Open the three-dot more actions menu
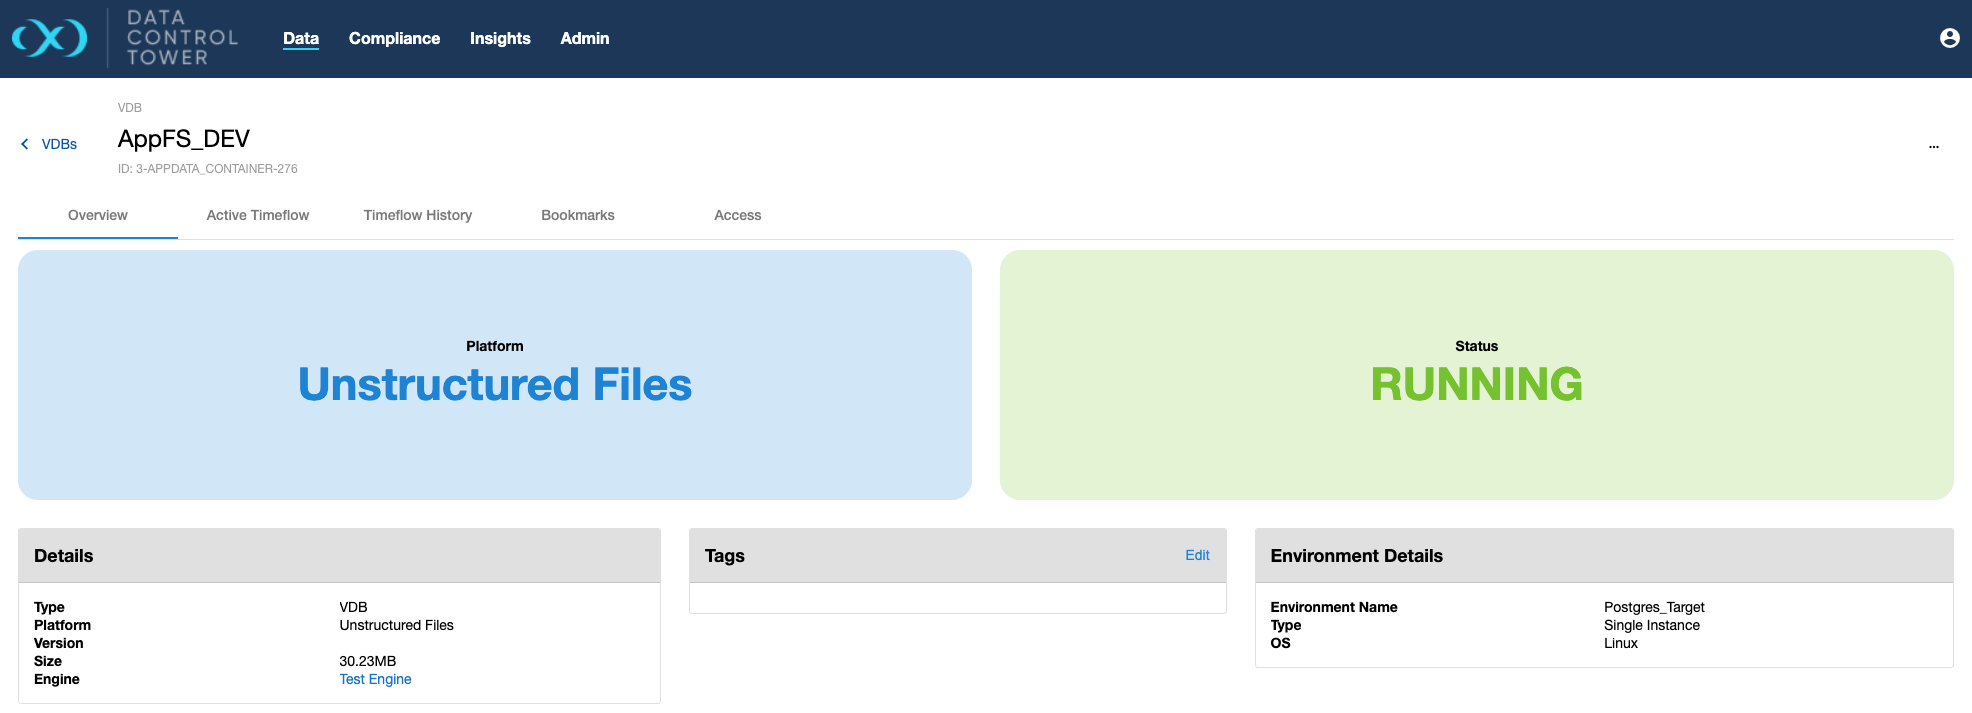The height and width of the screenshot is (713, 1972). tap(1933, 146)
